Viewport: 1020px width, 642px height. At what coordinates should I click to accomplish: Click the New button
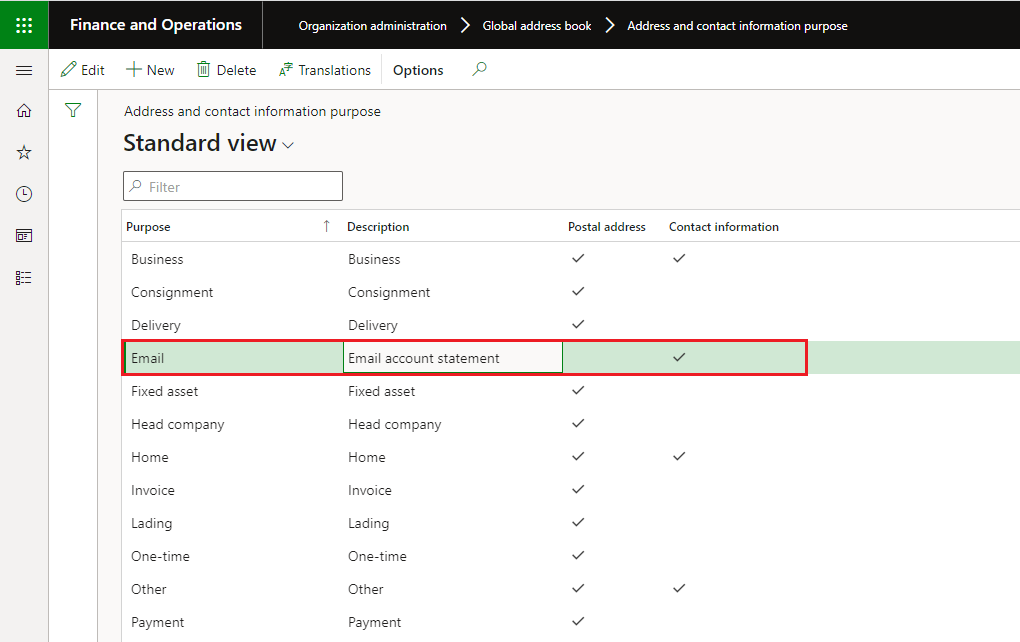pyautogui.click(x=150, y=70)
